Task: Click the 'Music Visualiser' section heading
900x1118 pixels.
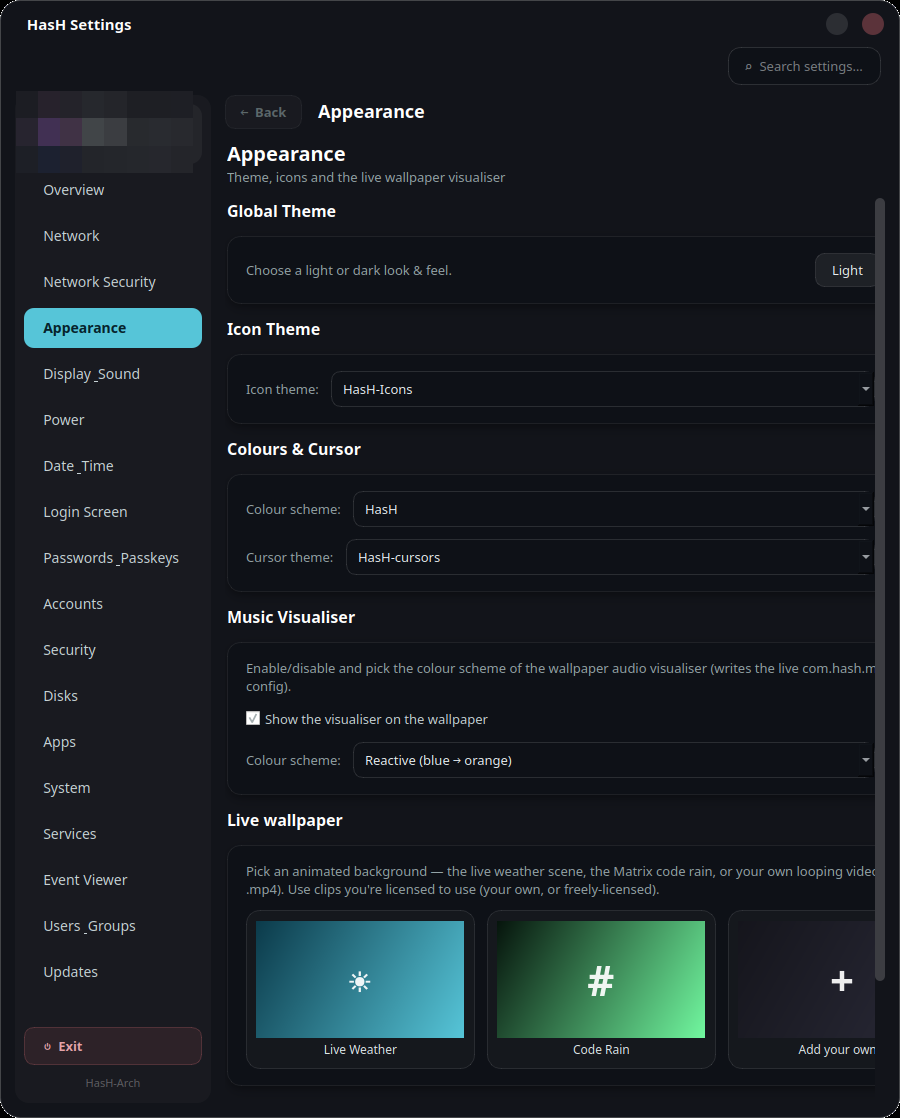Action: coord(290,617)
